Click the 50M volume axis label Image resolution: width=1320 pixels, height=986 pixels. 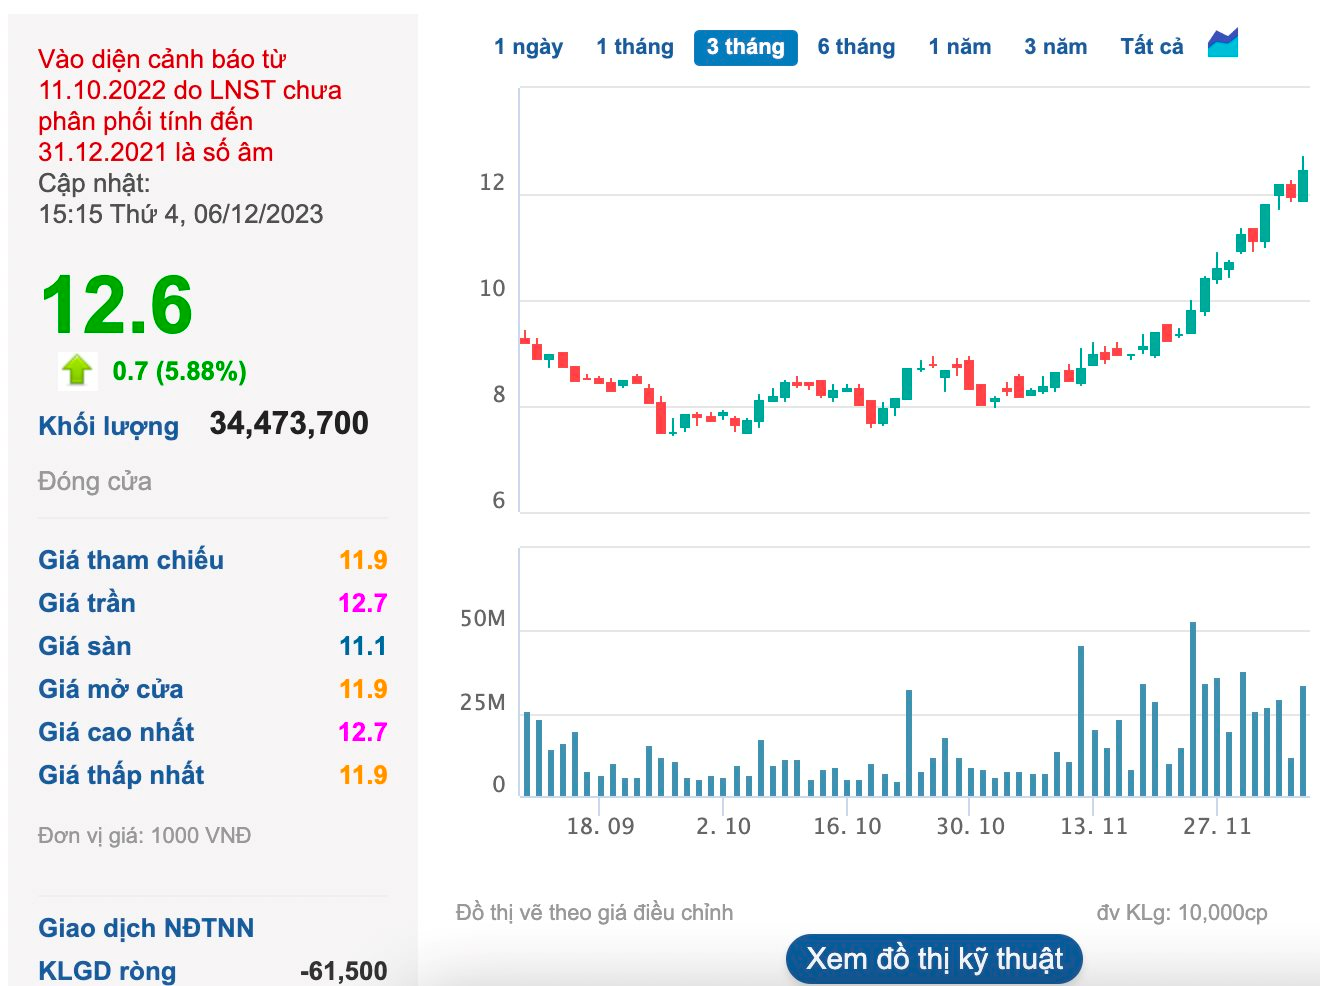point(483,619)
